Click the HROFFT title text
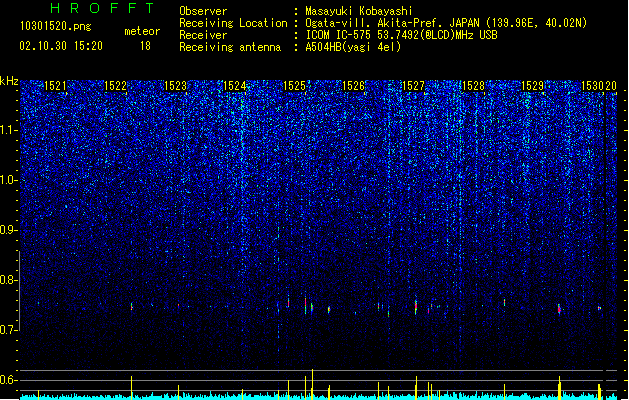The height and width of the screenshot is (400, 629). click(x=103, y=8)
